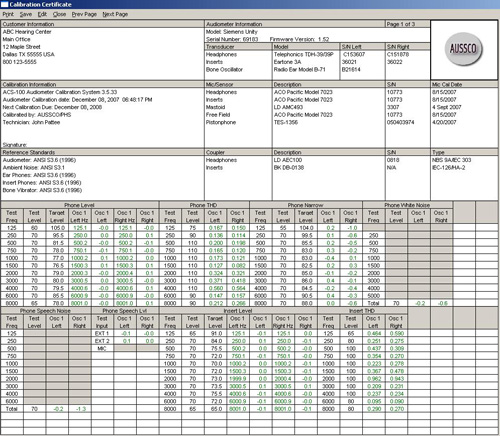
Task: Go to Next Page
Action: [x=115, y=14]
